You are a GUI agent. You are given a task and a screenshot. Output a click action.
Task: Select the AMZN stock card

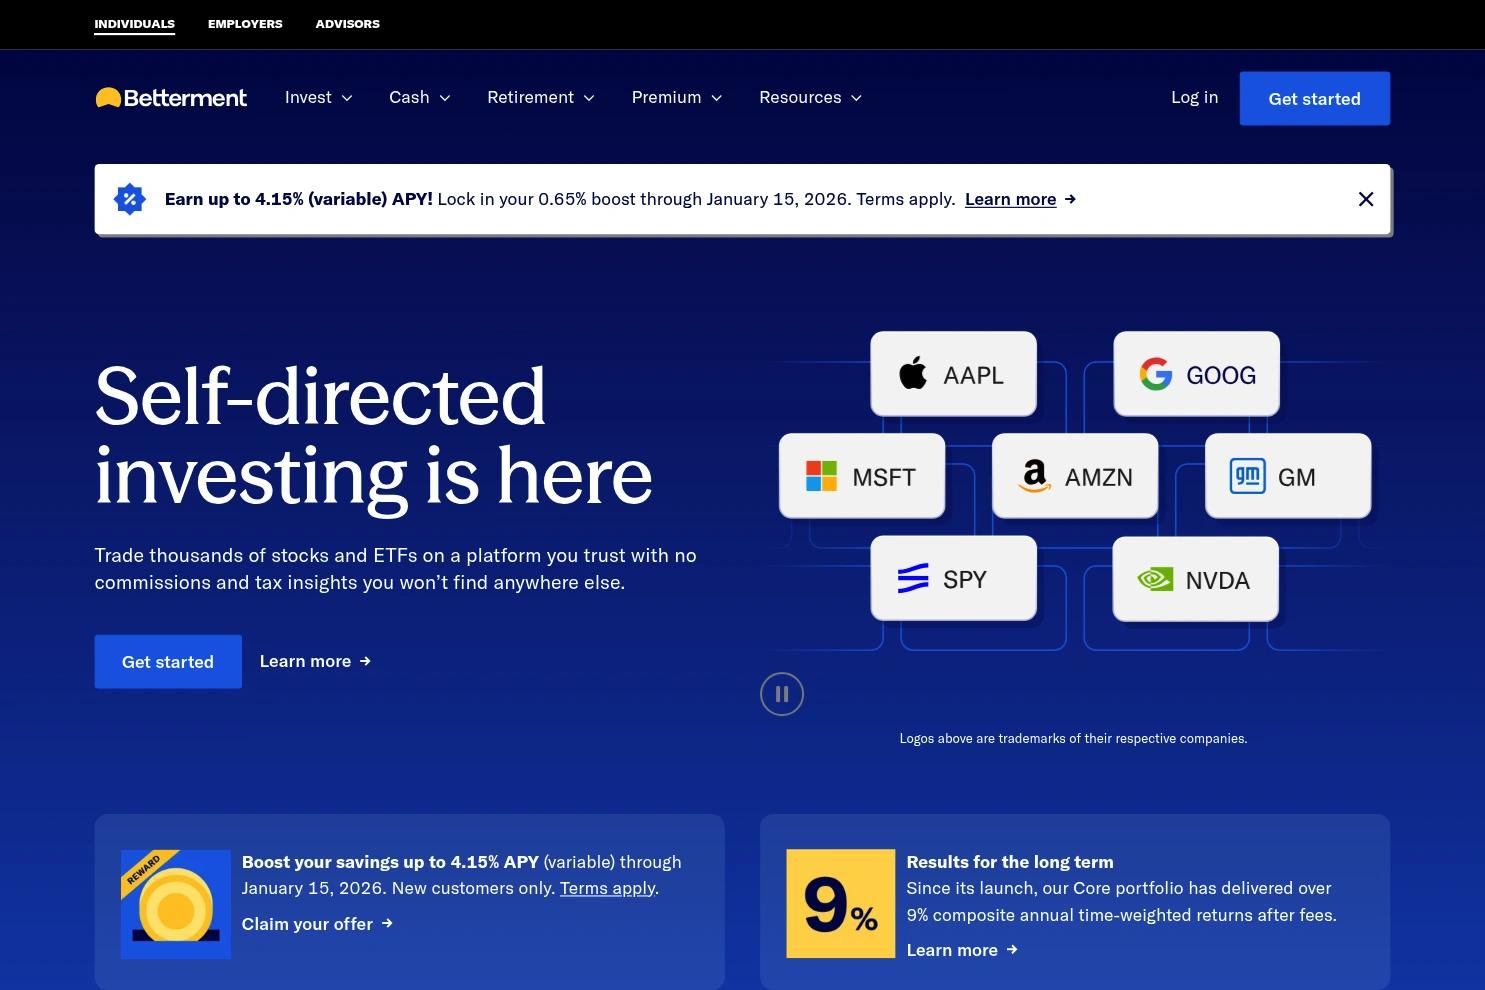coord(1075,476)
